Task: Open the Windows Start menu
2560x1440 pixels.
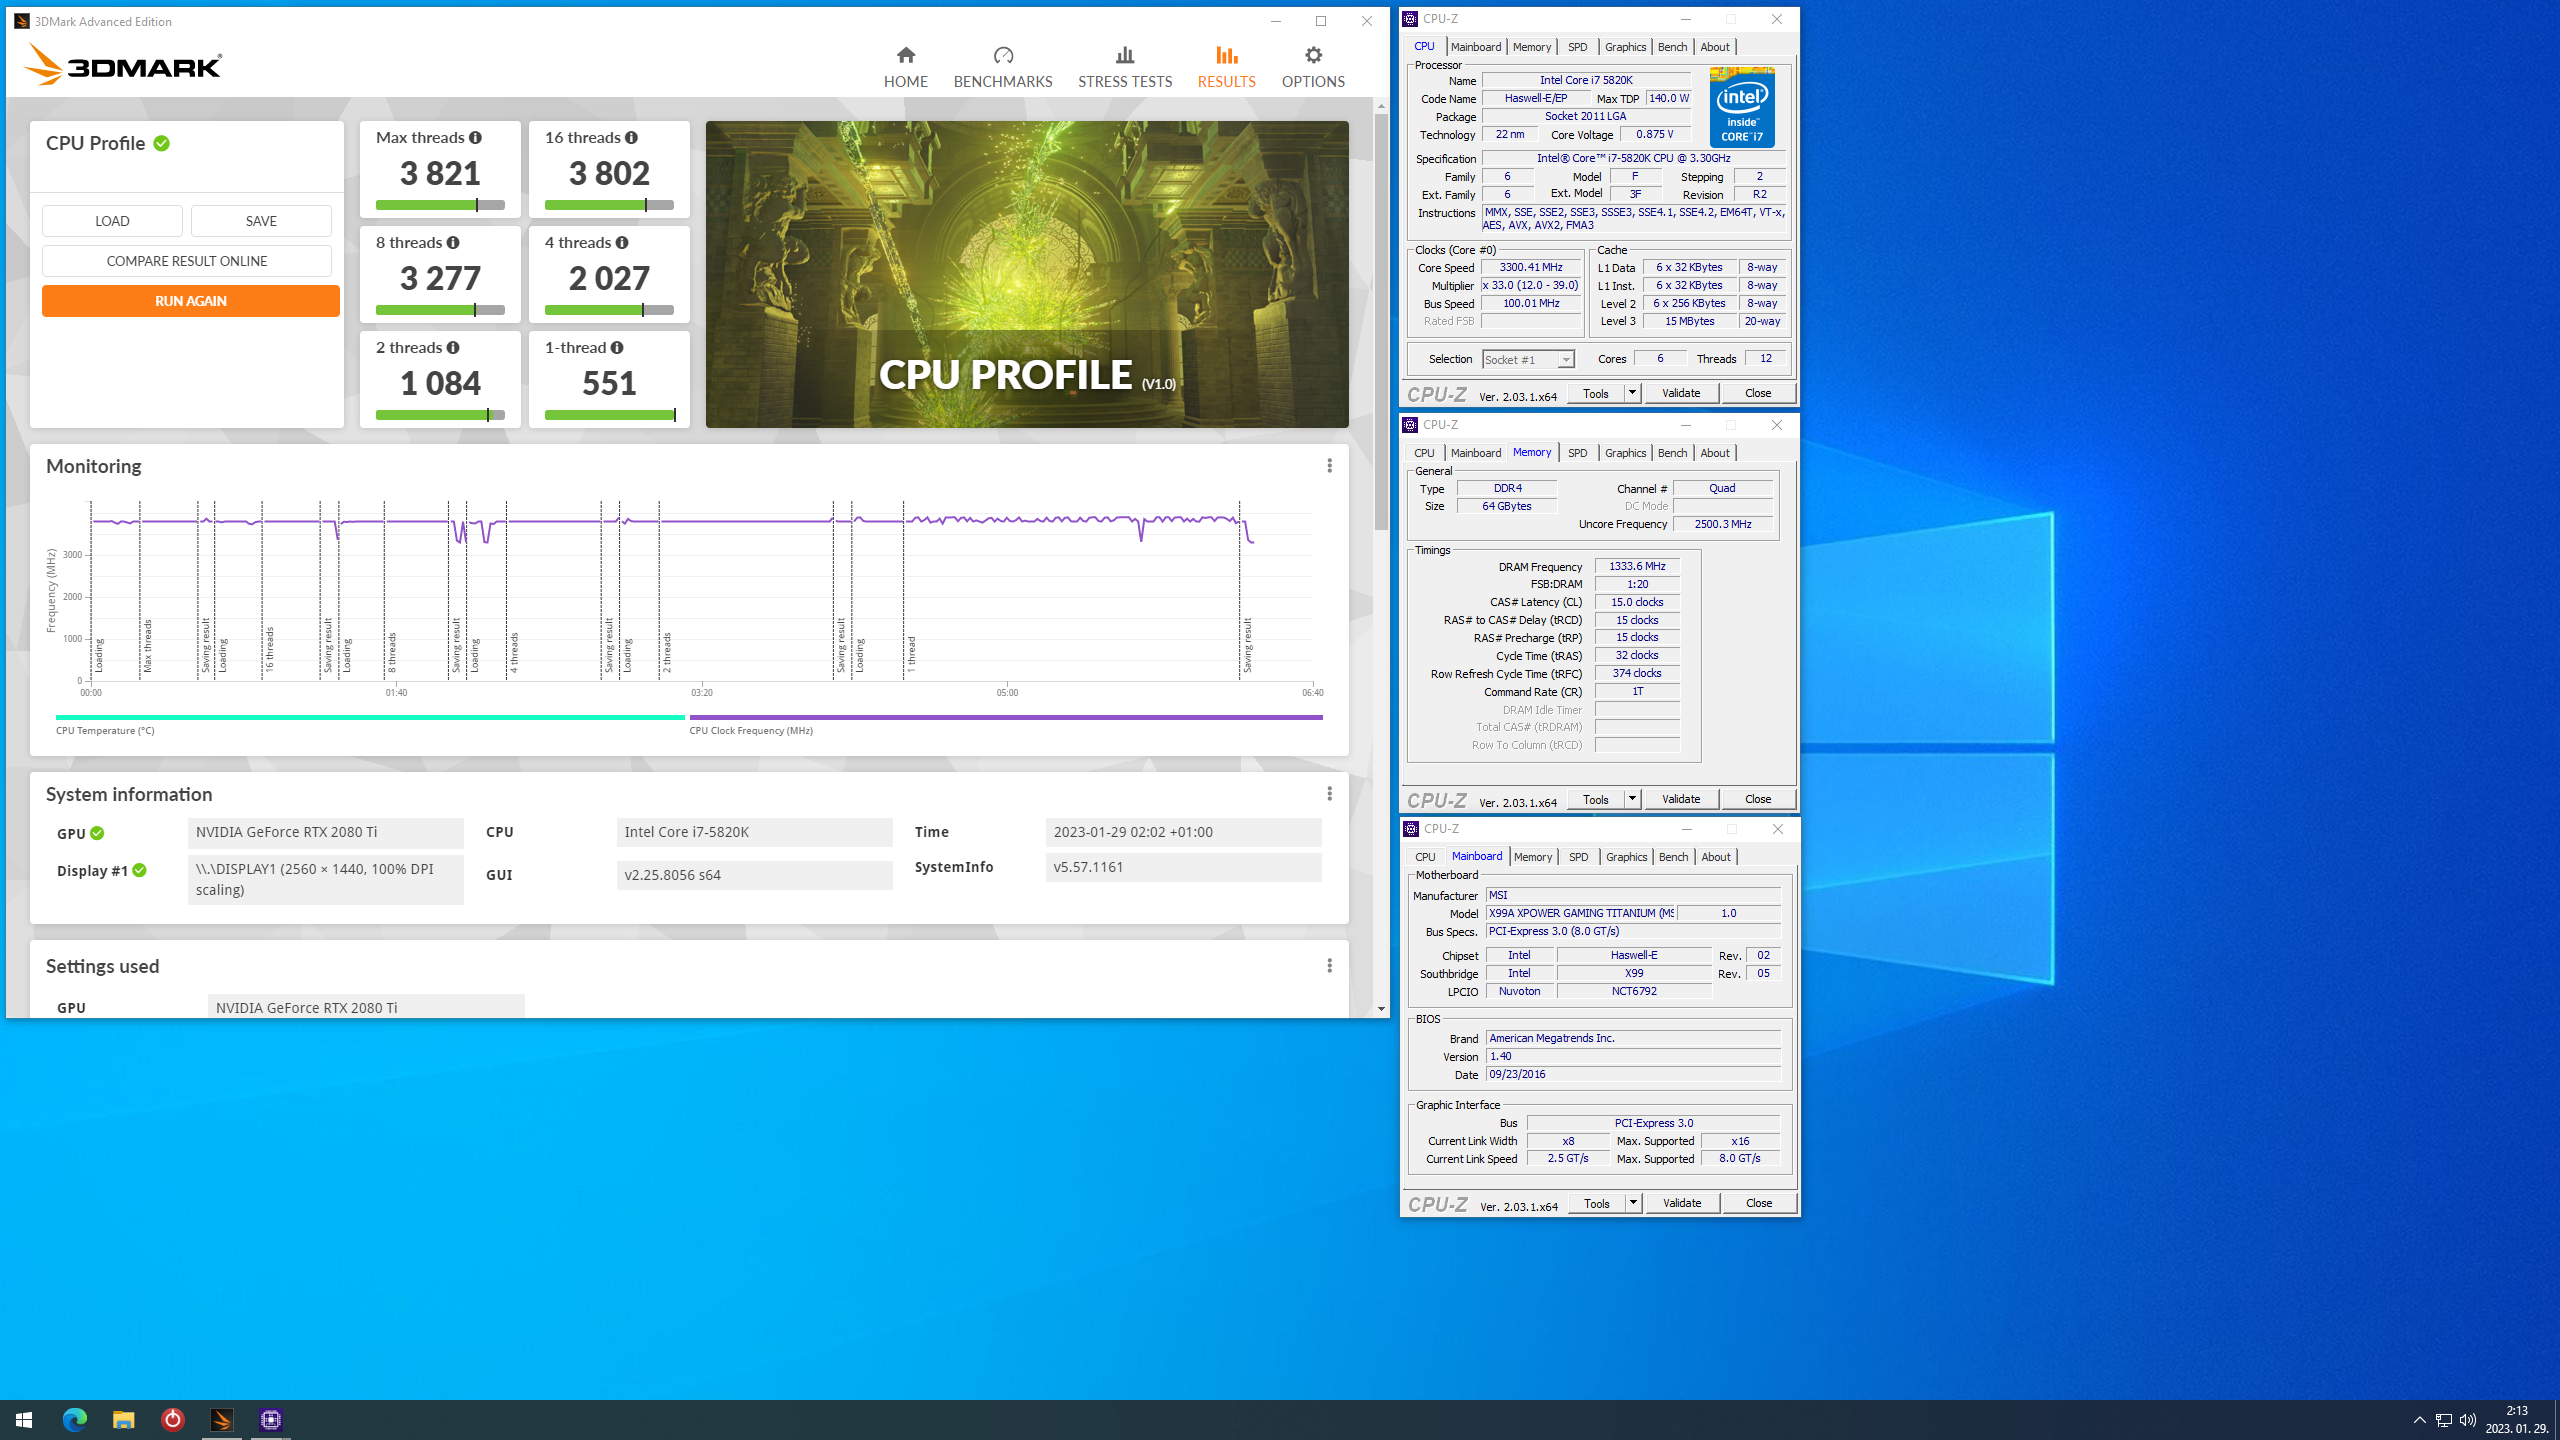Action: click(24, 1420)
